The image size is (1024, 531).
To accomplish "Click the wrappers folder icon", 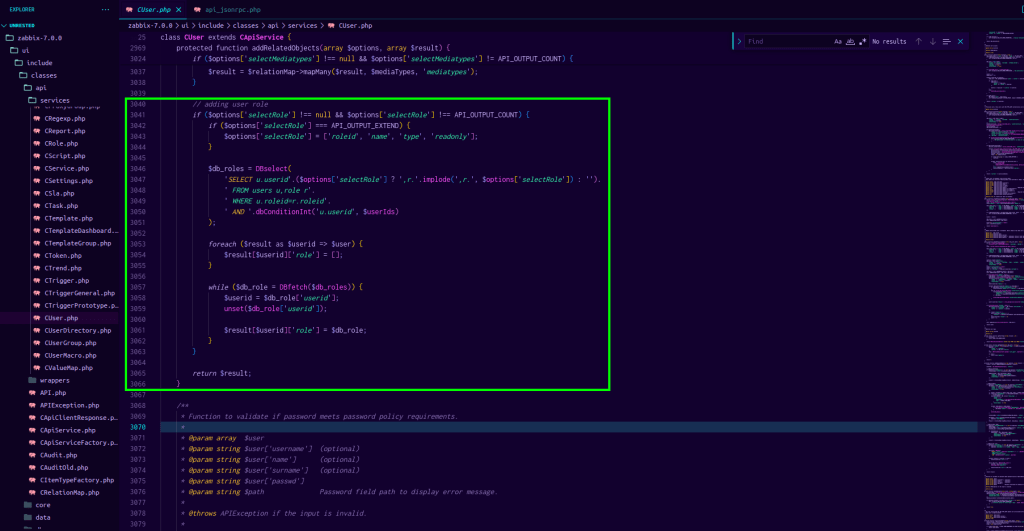I will (x=32, y=380).
